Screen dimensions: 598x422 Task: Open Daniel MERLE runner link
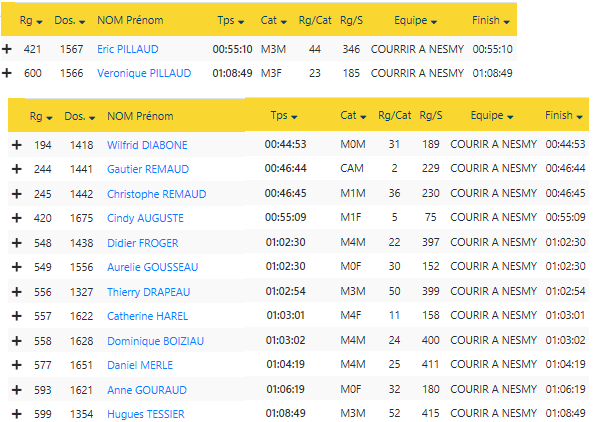[x=140, y=366]
